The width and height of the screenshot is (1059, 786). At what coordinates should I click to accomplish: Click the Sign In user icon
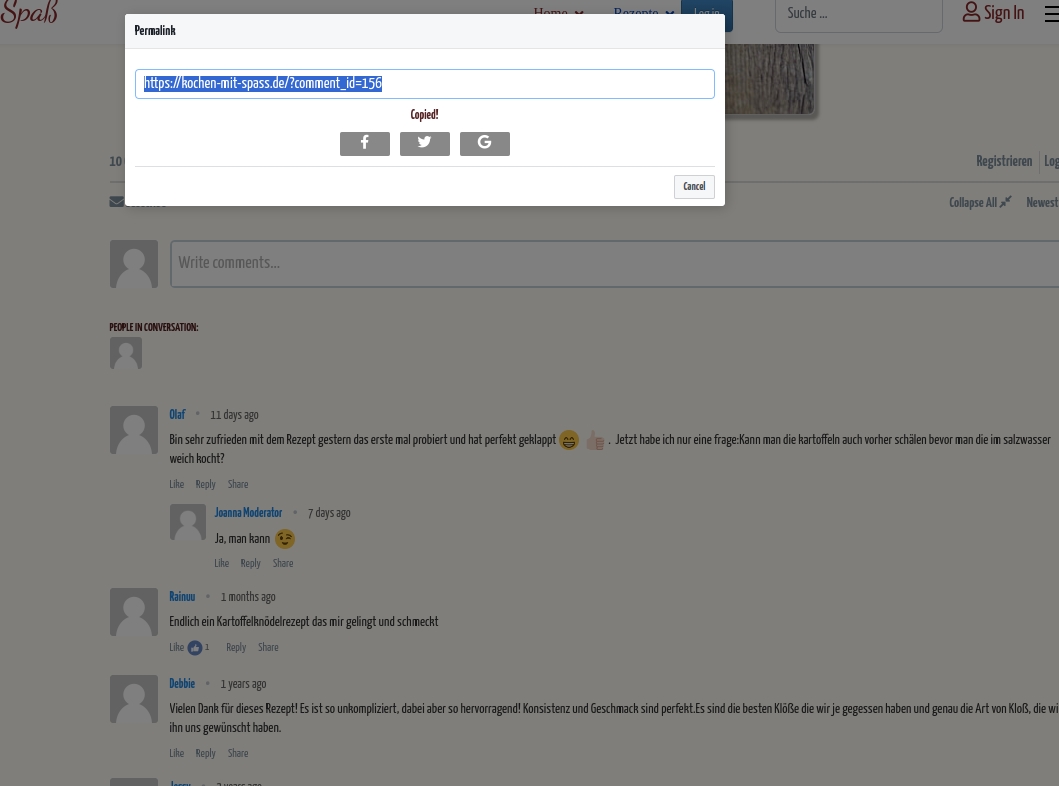pyautogui.click(x=971, y=12)
